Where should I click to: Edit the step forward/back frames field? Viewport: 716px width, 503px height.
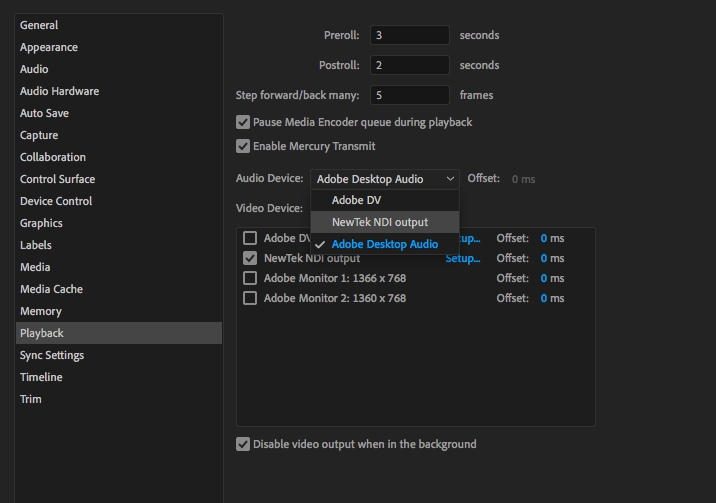point(409,95)
